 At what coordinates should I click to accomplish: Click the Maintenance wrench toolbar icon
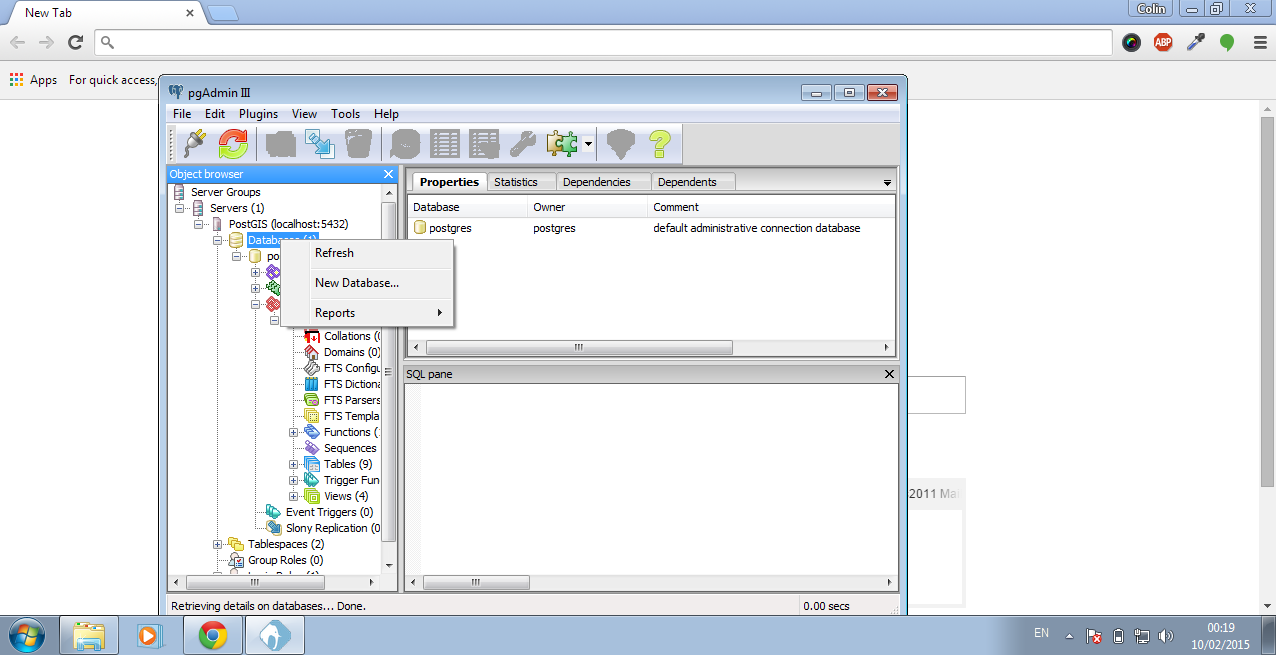pos(523,144)
